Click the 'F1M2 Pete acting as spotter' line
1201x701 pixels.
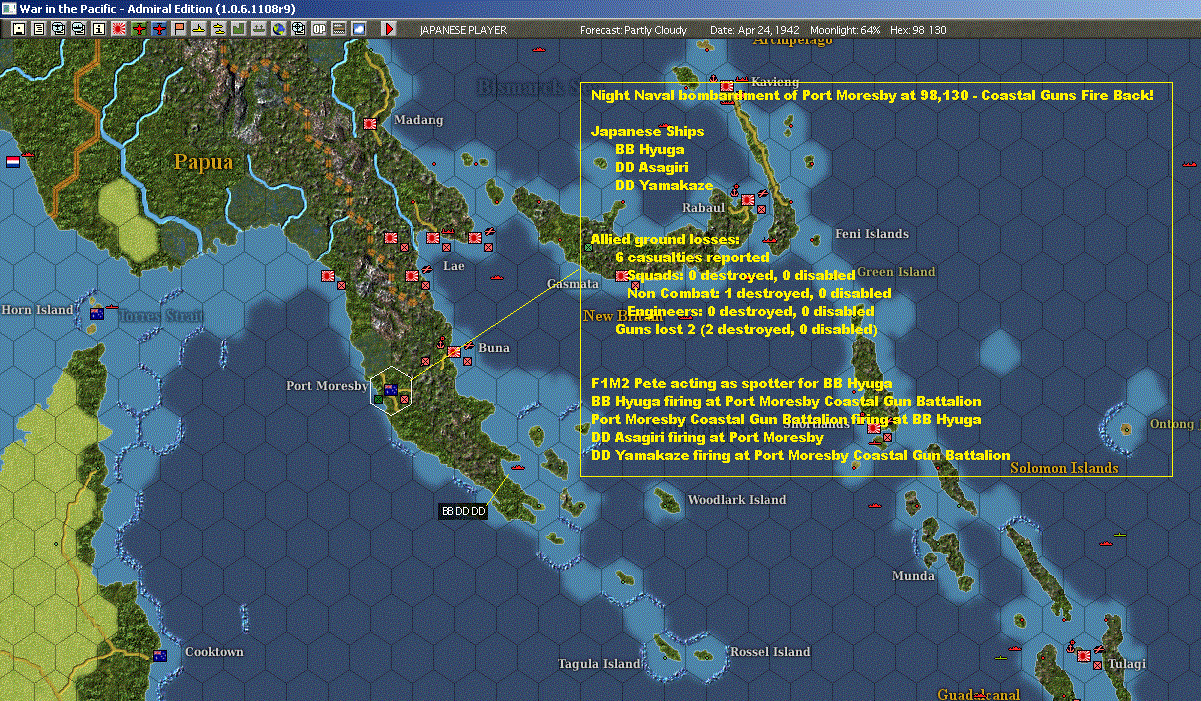click(x=742, y=383)
